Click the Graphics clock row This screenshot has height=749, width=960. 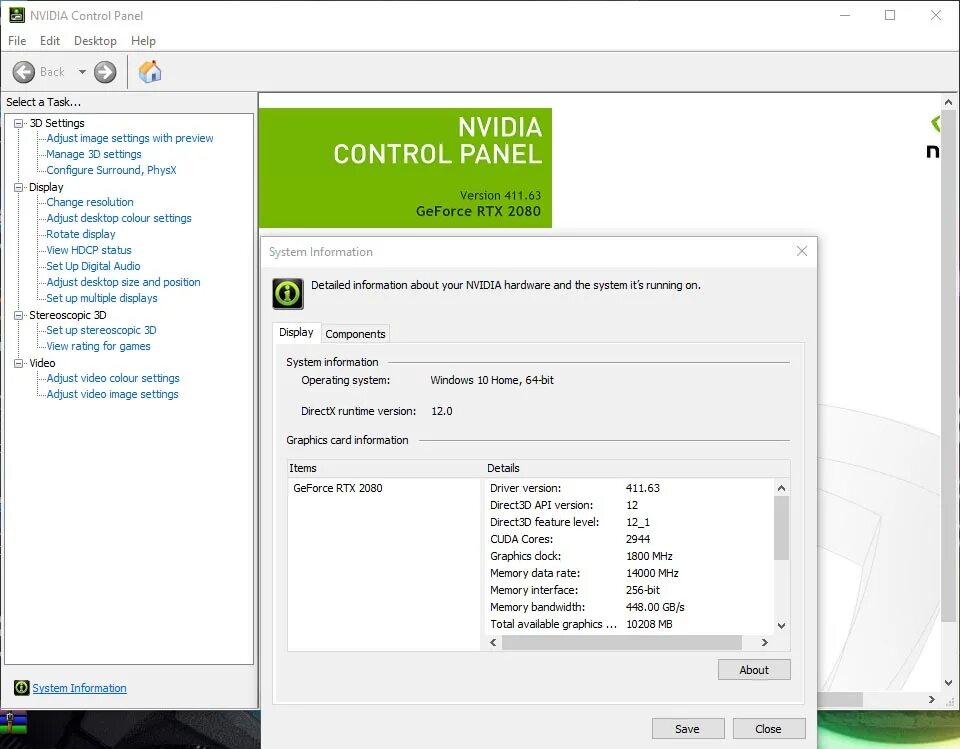coord(629,556)
